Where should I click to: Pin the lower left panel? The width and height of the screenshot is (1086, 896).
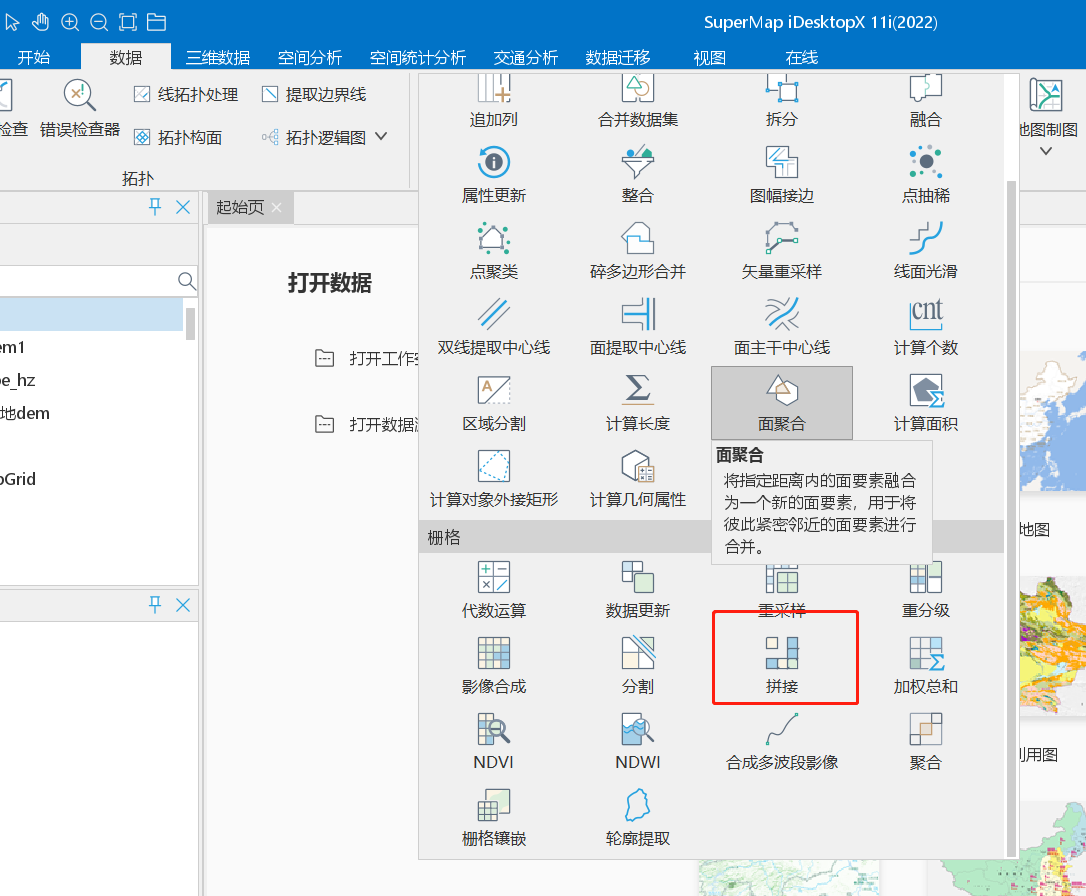(x=155, y=605)
